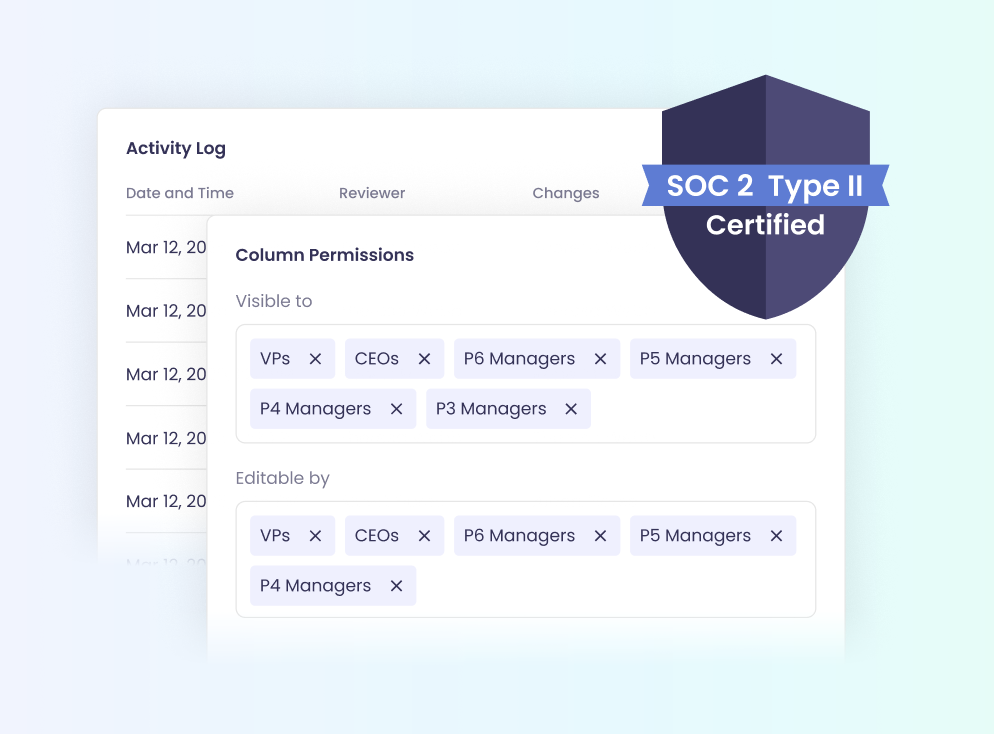994x734 pixels.
Task: Remove VPs tag from Visible to
Action: 315,359
